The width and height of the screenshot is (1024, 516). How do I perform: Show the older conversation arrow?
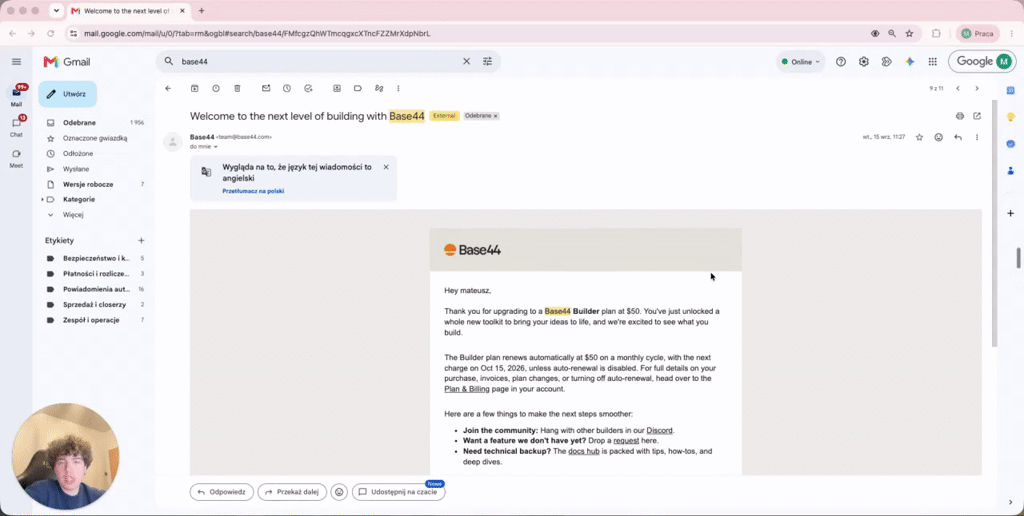[977, 88]
